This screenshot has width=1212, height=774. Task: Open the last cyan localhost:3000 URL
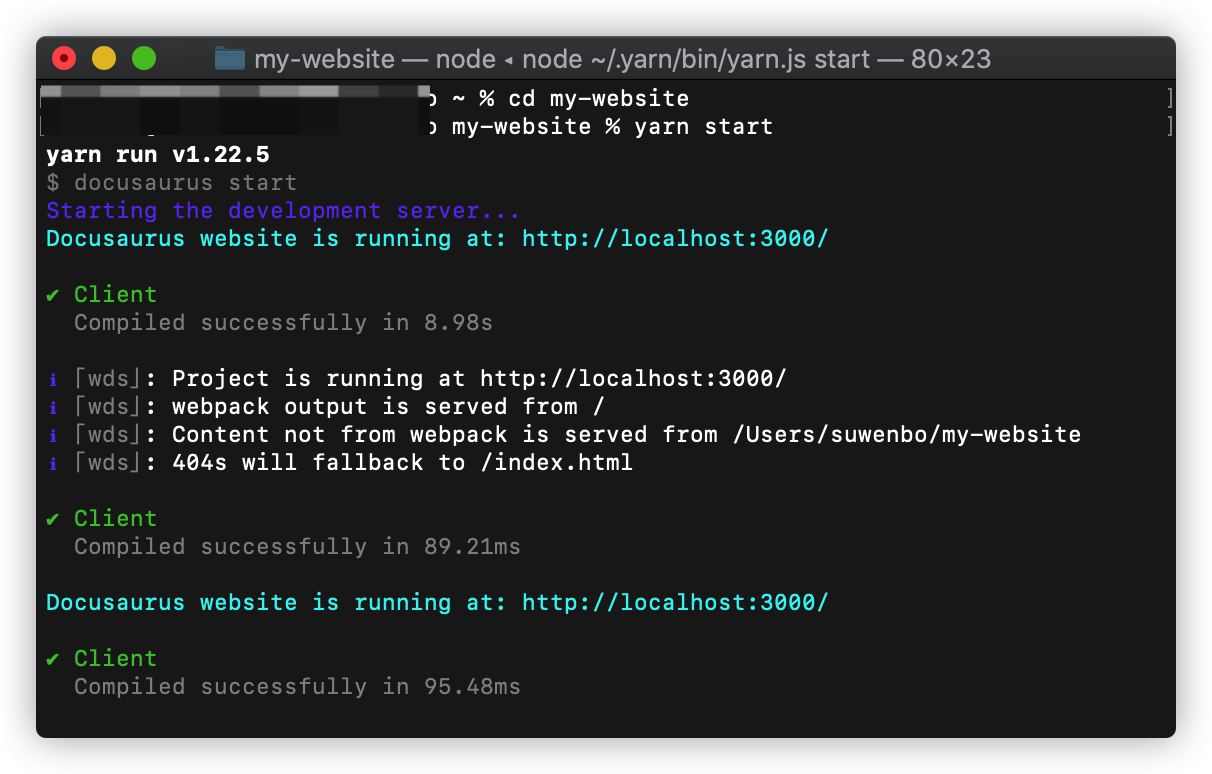click(675, 603)
